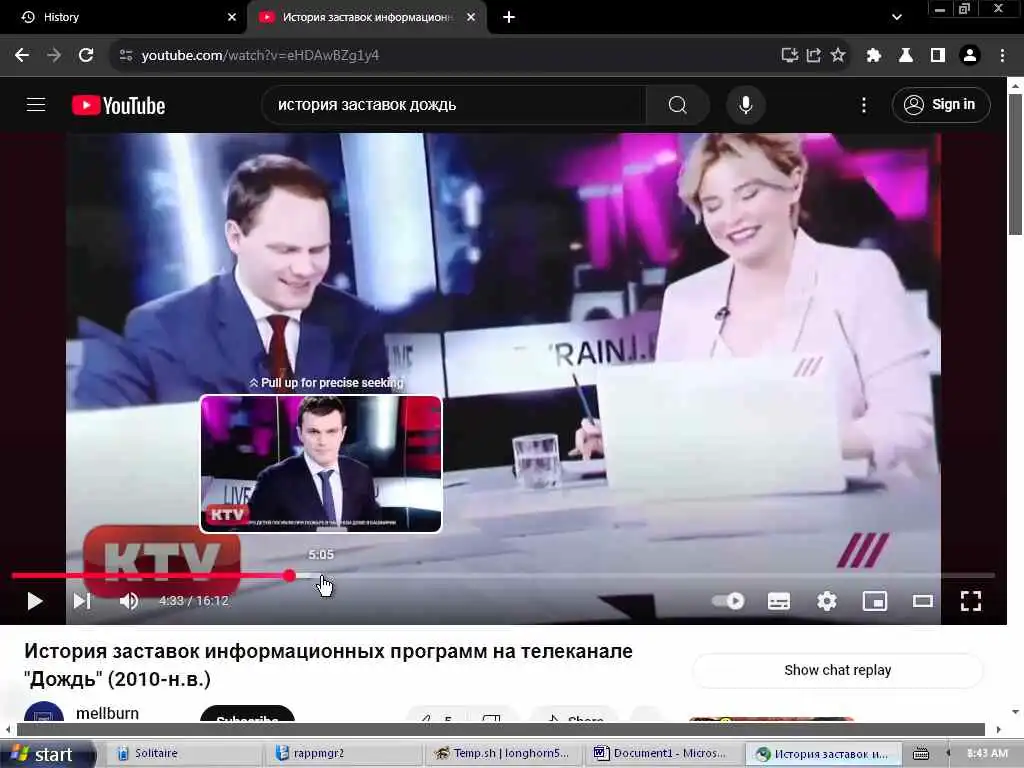Click the YouTube search magnifier button
This screenshot has height=768, width=1024.
pyautogui.click(x=677, y=104)
